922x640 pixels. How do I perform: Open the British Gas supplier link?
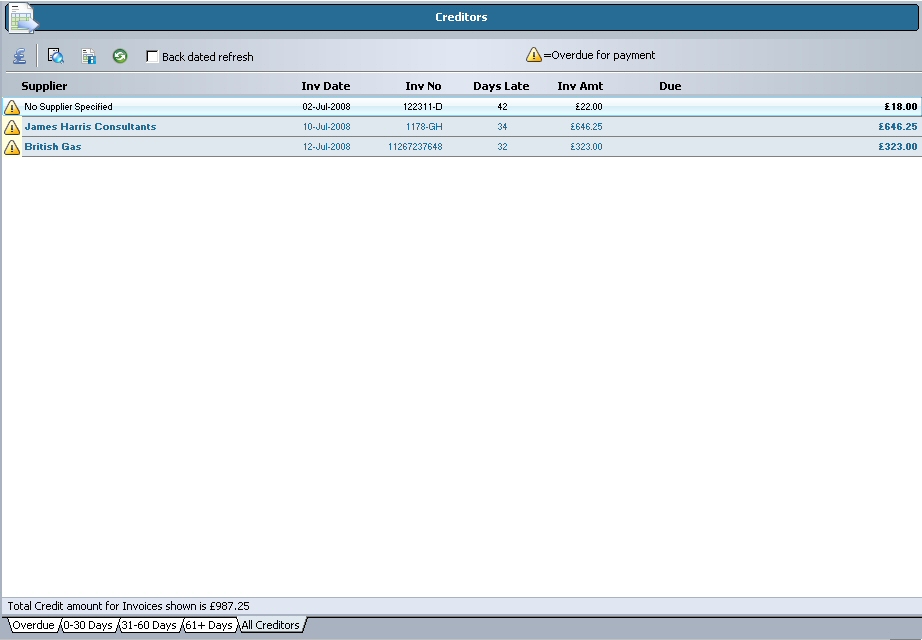pos(53,147)
